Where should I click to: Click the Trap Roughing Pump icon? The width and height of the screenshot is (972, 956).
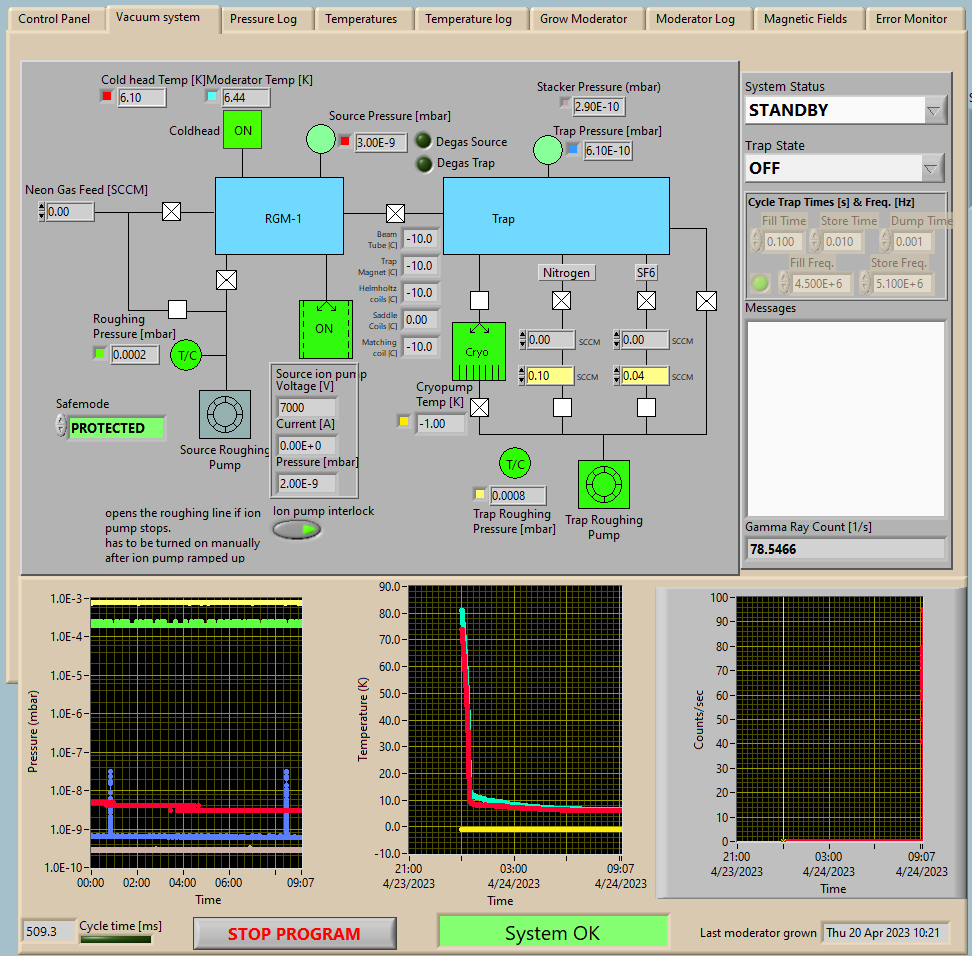pyautogui.click(x=603, y=485)
